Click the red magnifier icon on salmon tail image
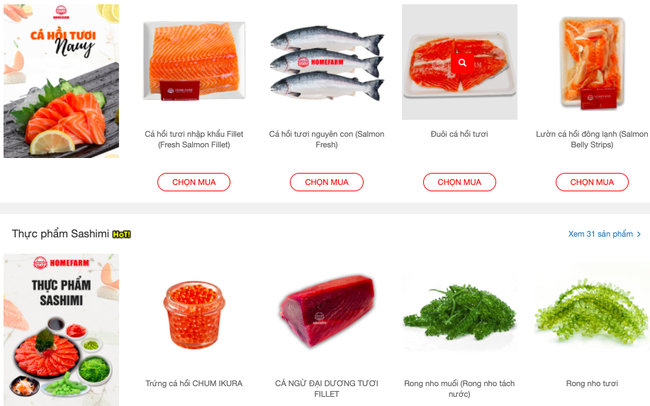This screenshot has height=406, width=650. 462,63
